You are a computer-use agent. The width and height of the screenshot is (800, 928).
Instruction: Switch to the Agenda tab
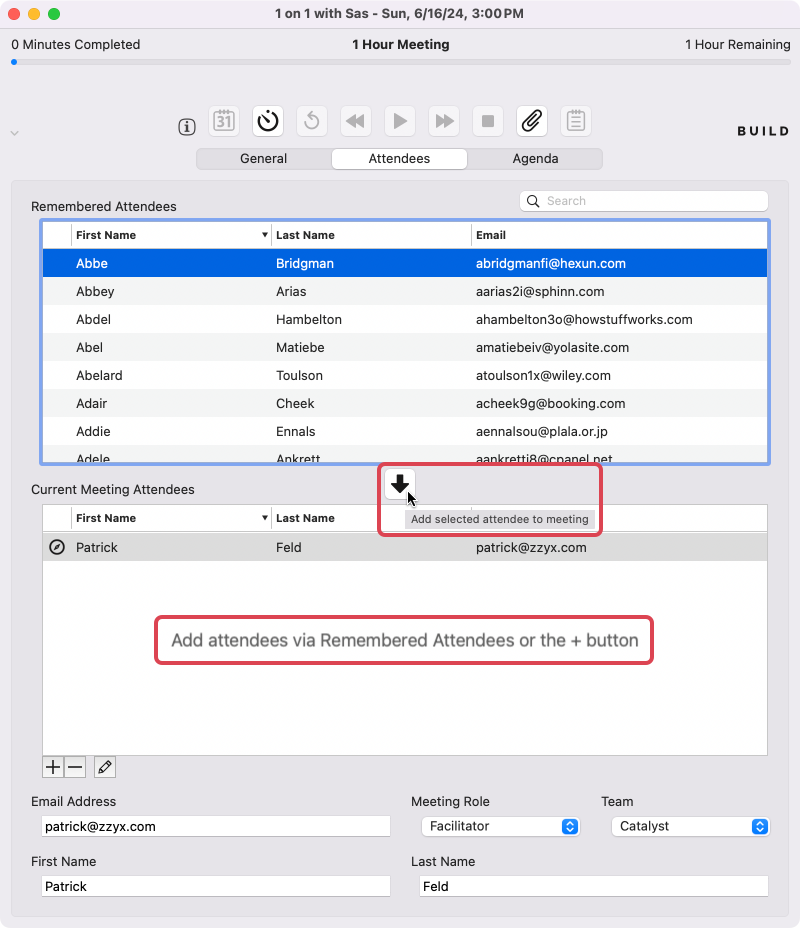point(535,159)
